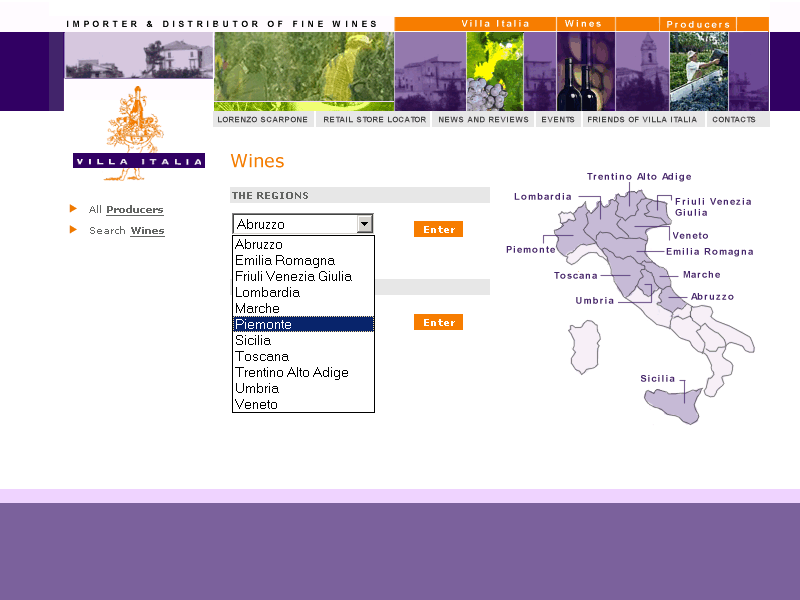This screenshot has height=600, width=800.
Task: Click Veneto label on the map
Action: tap(690, 236)
